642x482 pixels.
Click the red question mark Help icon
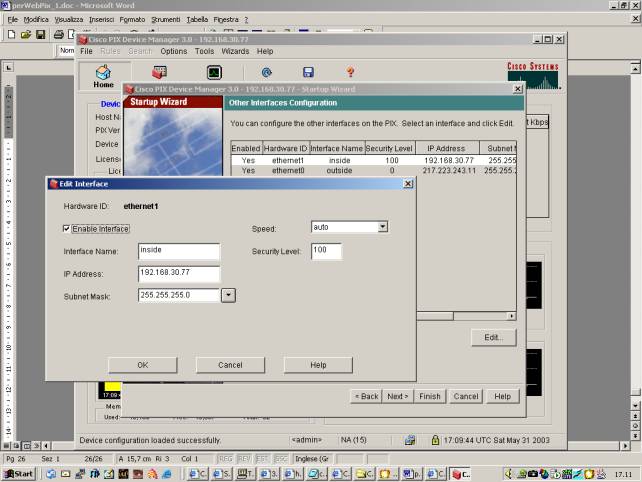click(x=350, y=72)
